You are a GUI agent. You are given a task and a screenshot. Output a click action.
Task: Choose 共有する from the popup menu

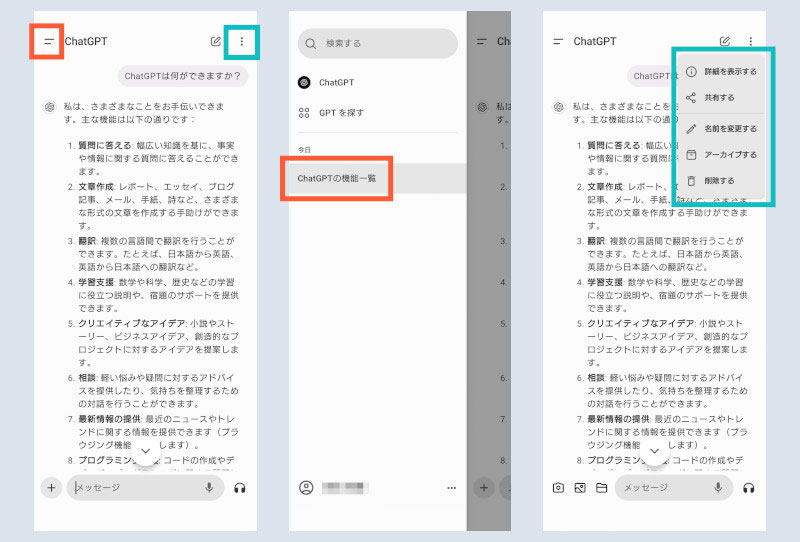[719, 97]
